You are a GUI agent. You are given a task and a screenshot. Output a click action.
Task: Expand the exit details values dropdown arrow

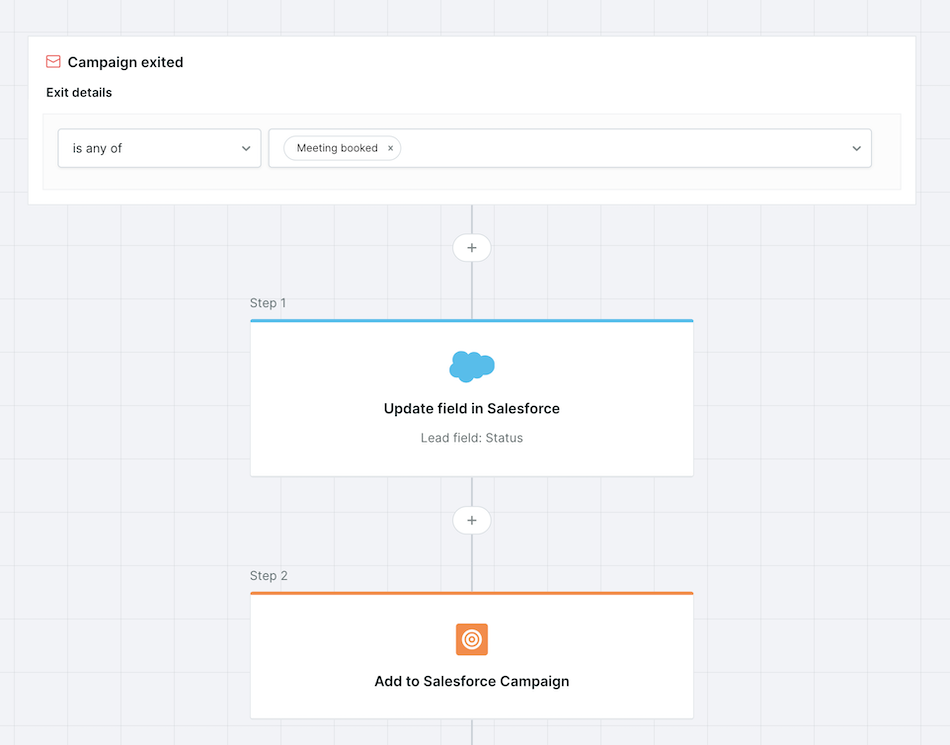[x=856, y=148]
